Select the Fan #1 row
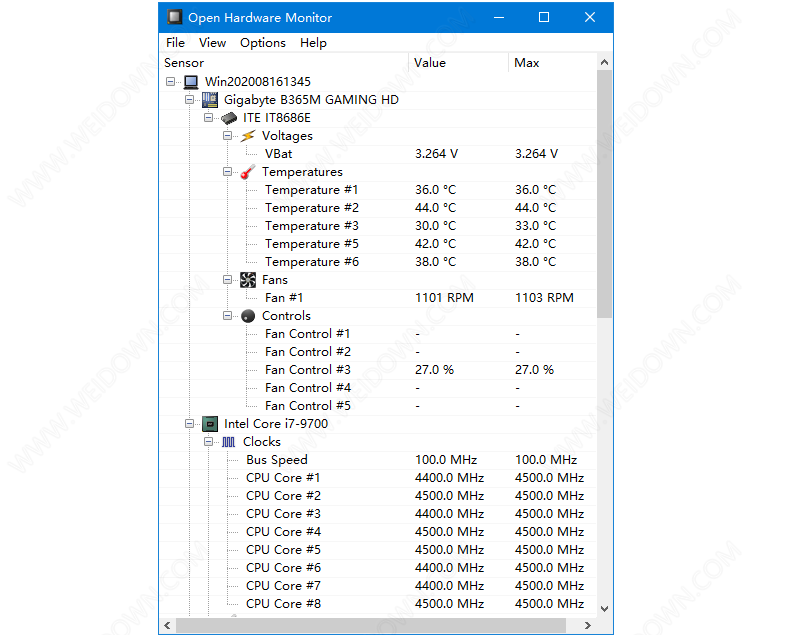The width and height of the screenshot is (790, 635). [x=378, y=298]
